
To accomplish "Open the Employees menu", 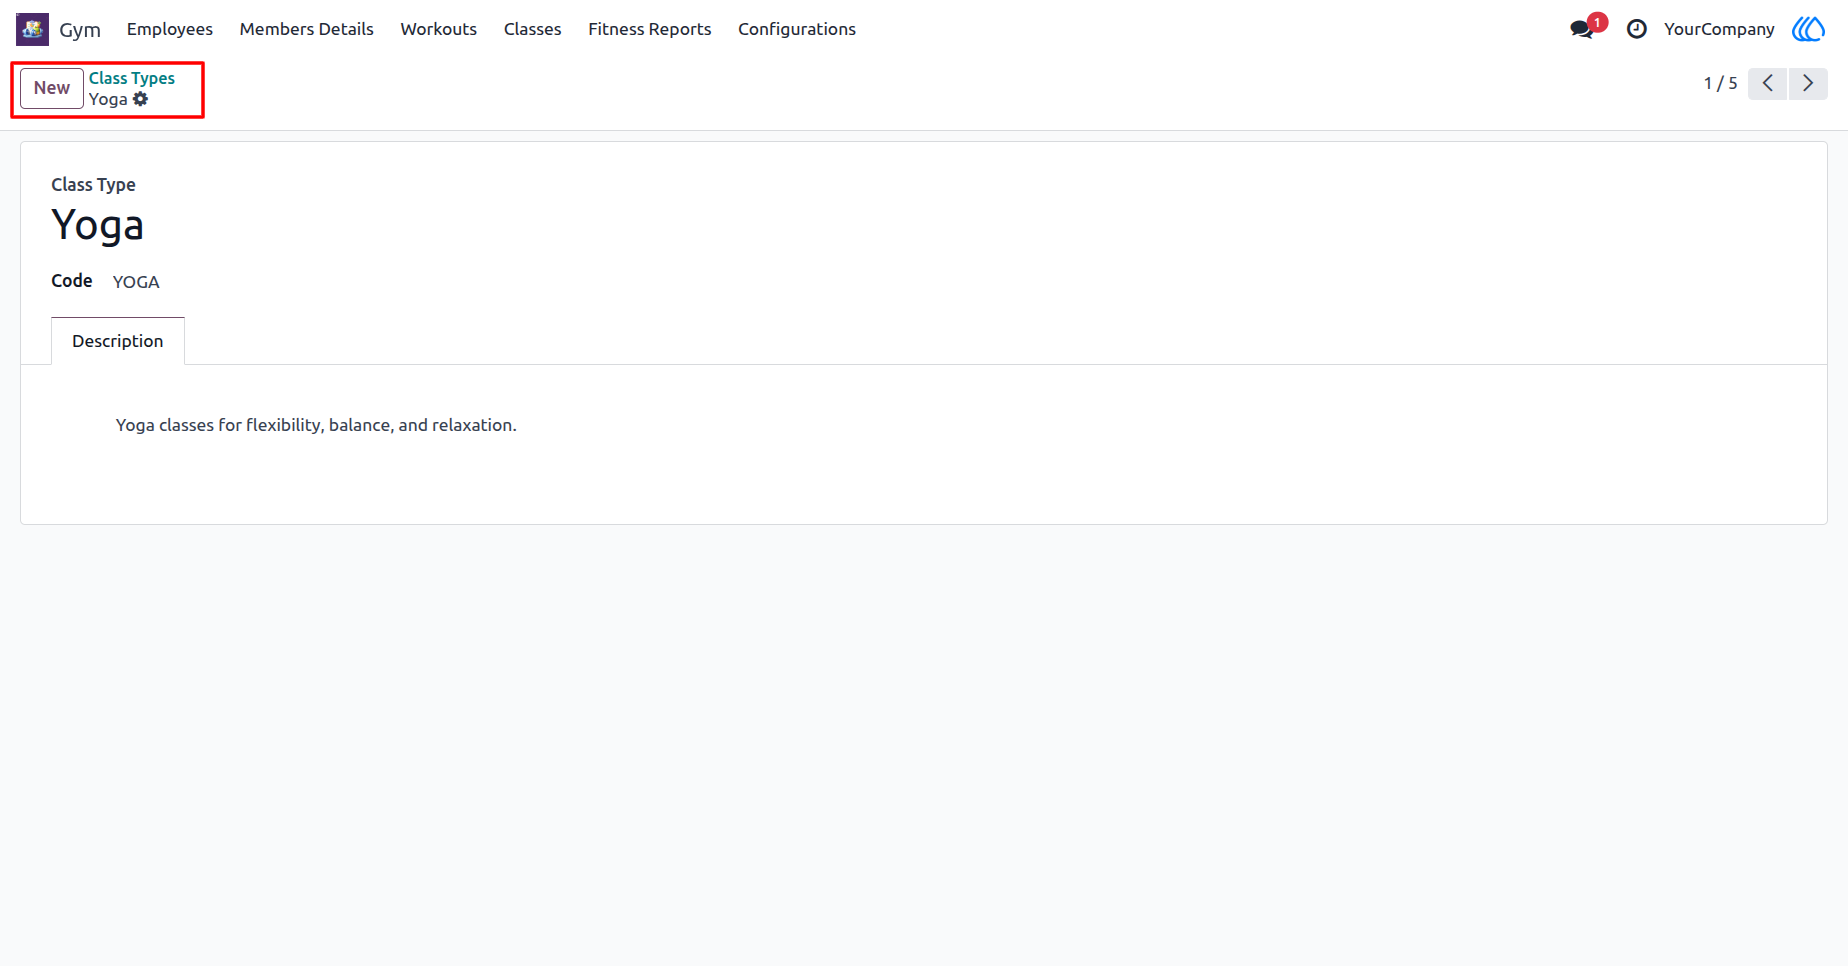I will pyautogui.click(x=170, y=29).
